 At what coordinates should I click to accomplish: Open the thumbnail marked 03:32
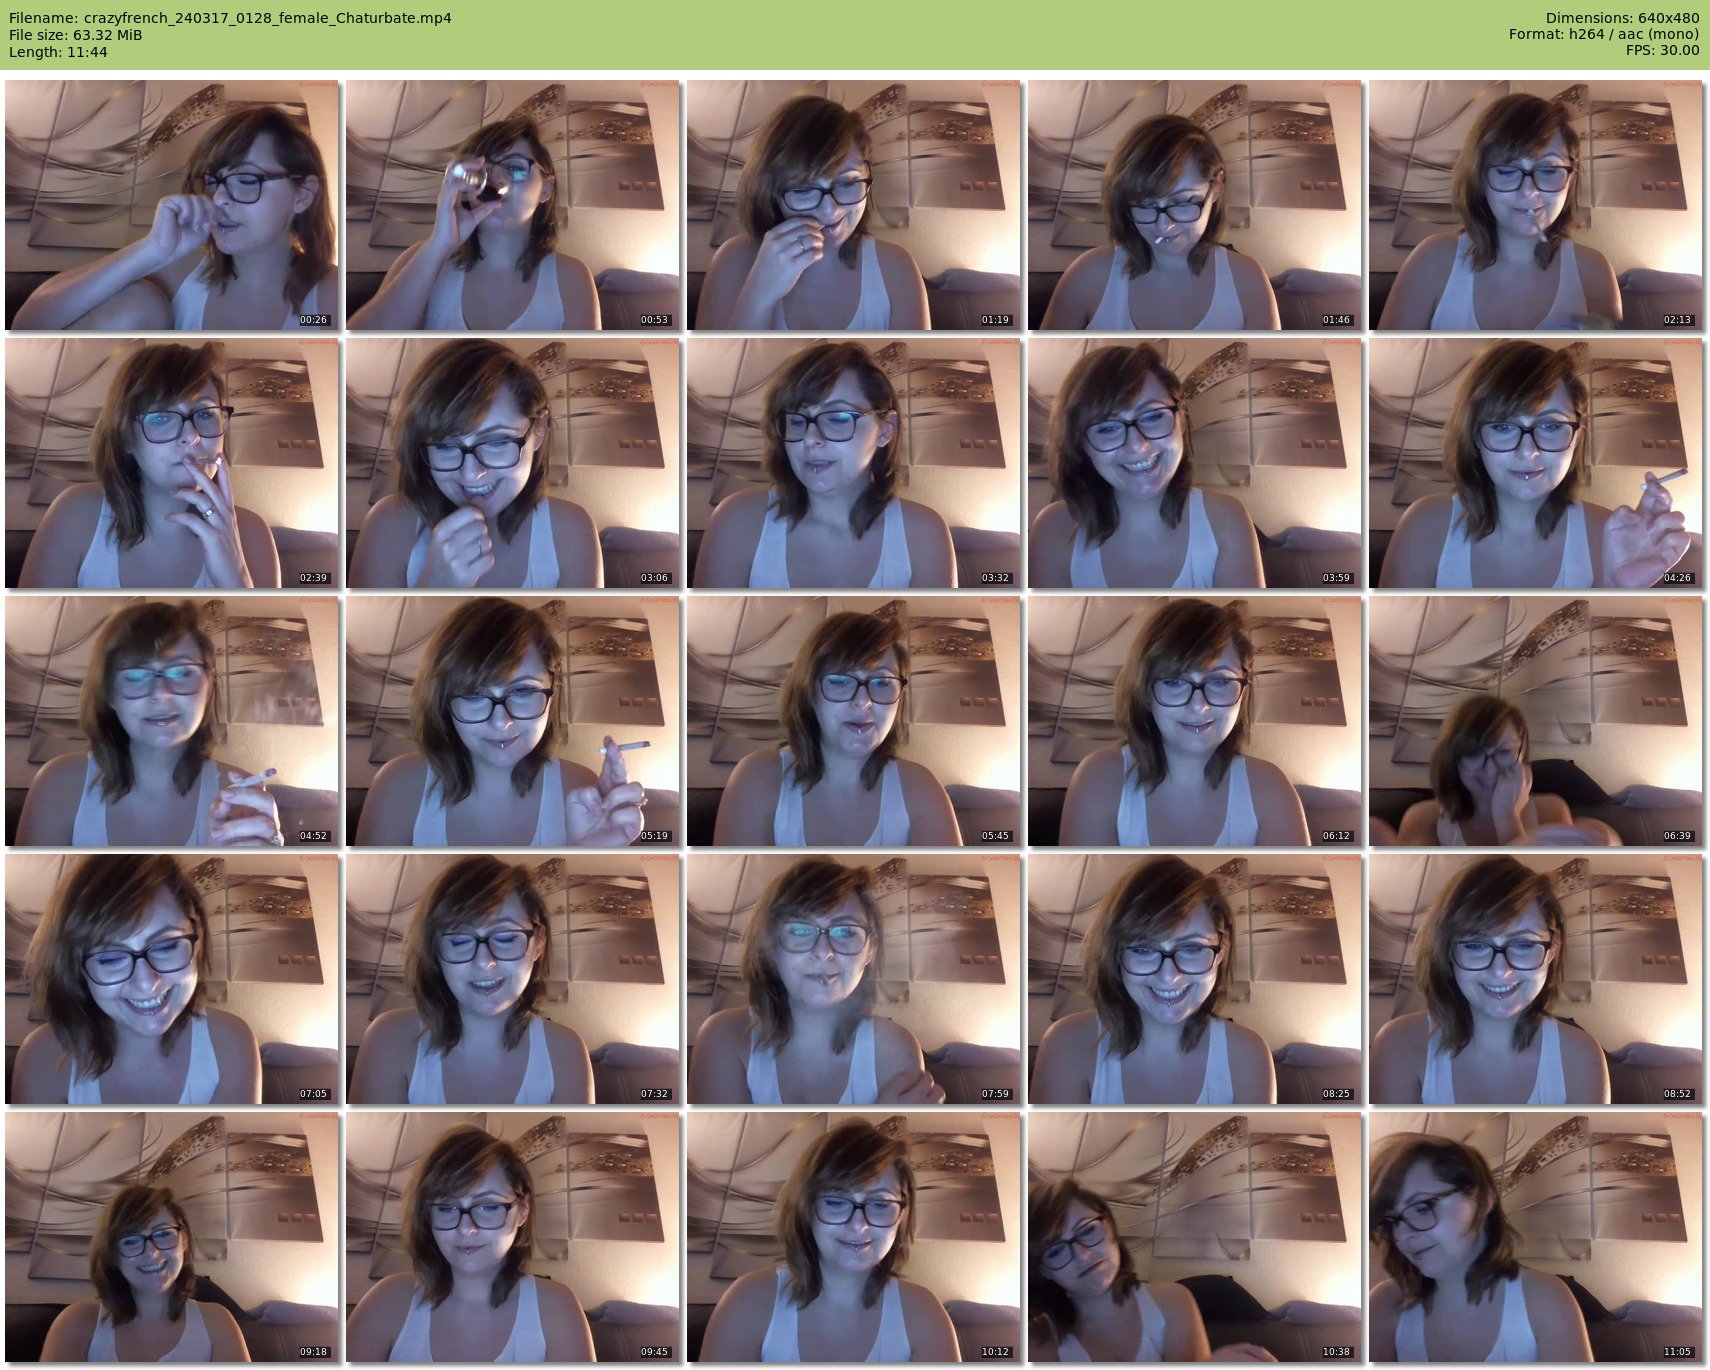(853, 463)
